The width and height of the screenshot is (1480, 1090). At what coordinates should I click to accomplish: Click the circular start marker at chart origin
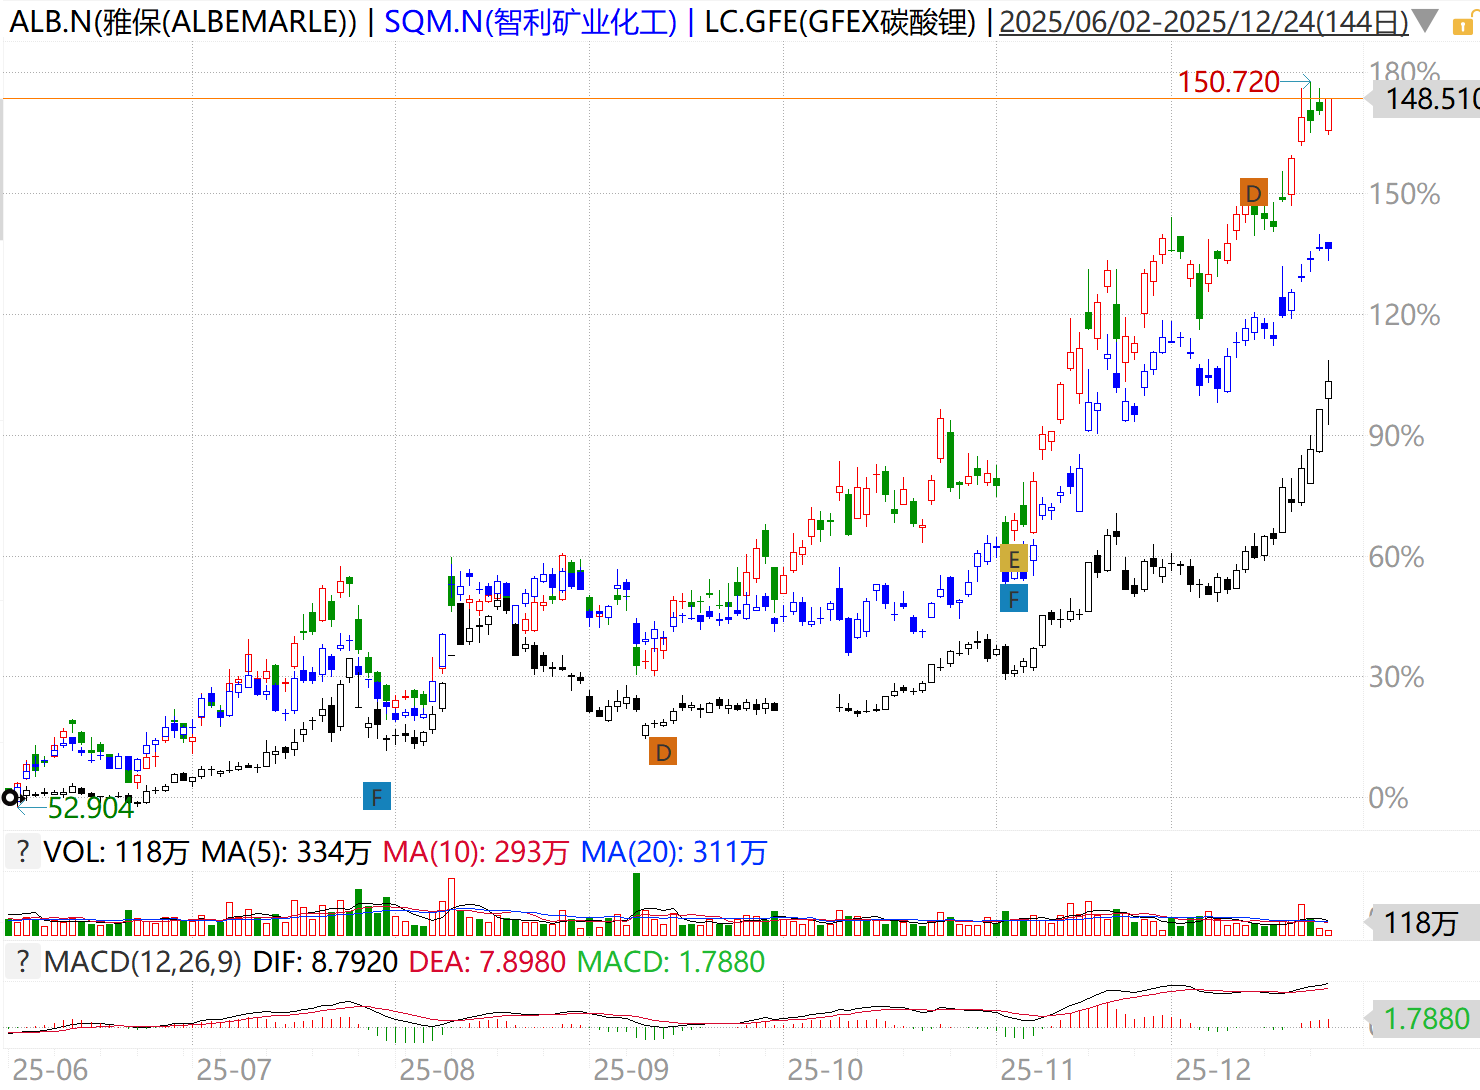tap(10, 797)
